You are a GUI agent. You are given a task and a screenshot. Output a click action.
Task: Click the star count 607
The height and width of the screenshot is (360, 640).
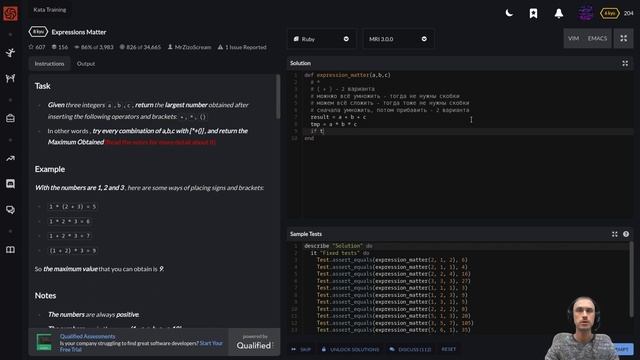(37, 47)
